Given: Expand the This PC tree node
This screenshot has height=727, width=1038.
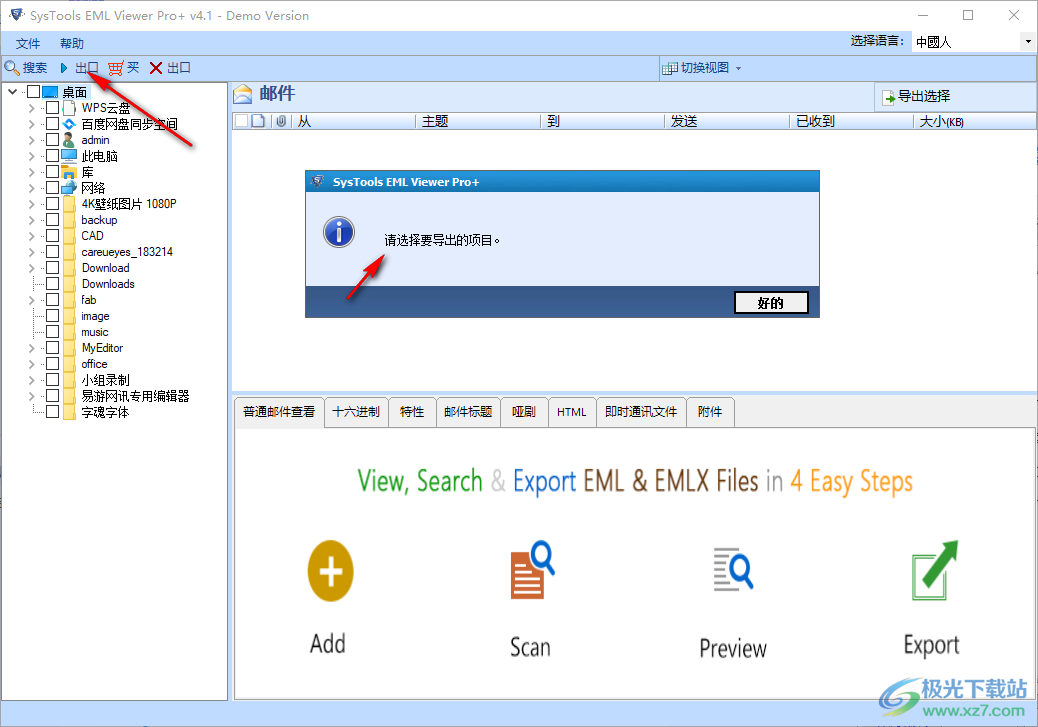Looking at the screenshot, I should (x=31, y=156).
